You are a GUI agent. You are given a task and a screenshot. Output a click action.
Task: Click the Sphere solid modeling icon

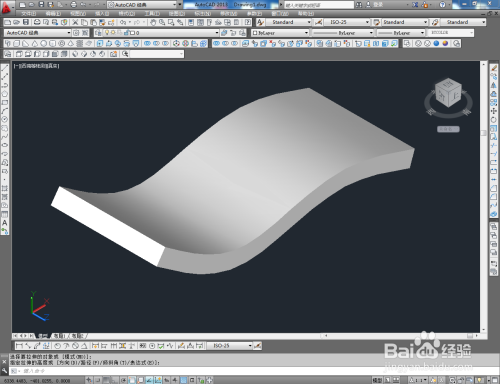[x=44, y=44]
